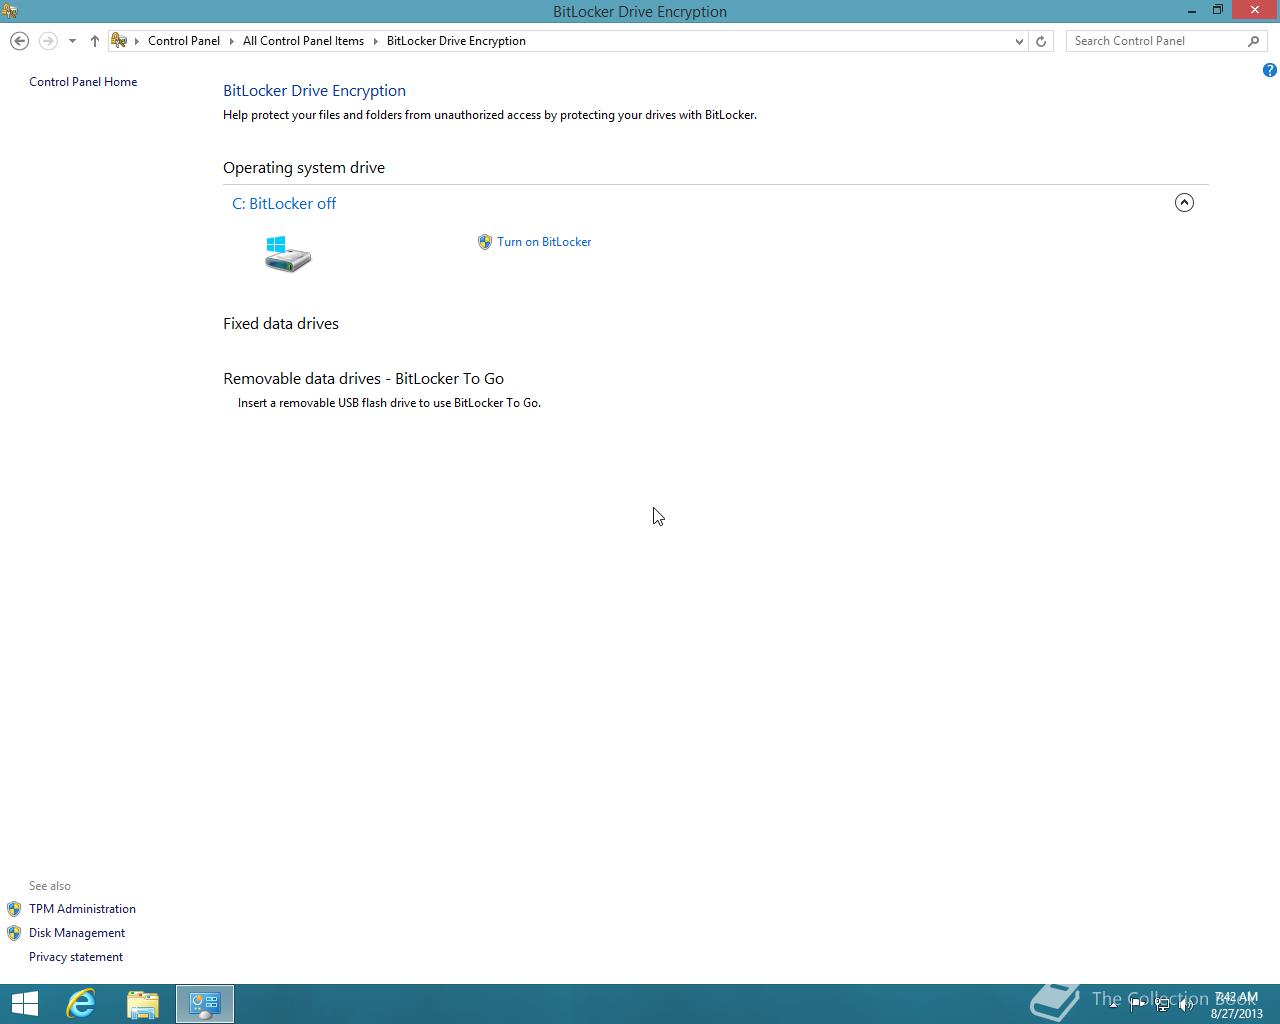Collapse the C: drive section chevron
The height and width of the screenshot is (1024, 1280).
(1184, 202)
